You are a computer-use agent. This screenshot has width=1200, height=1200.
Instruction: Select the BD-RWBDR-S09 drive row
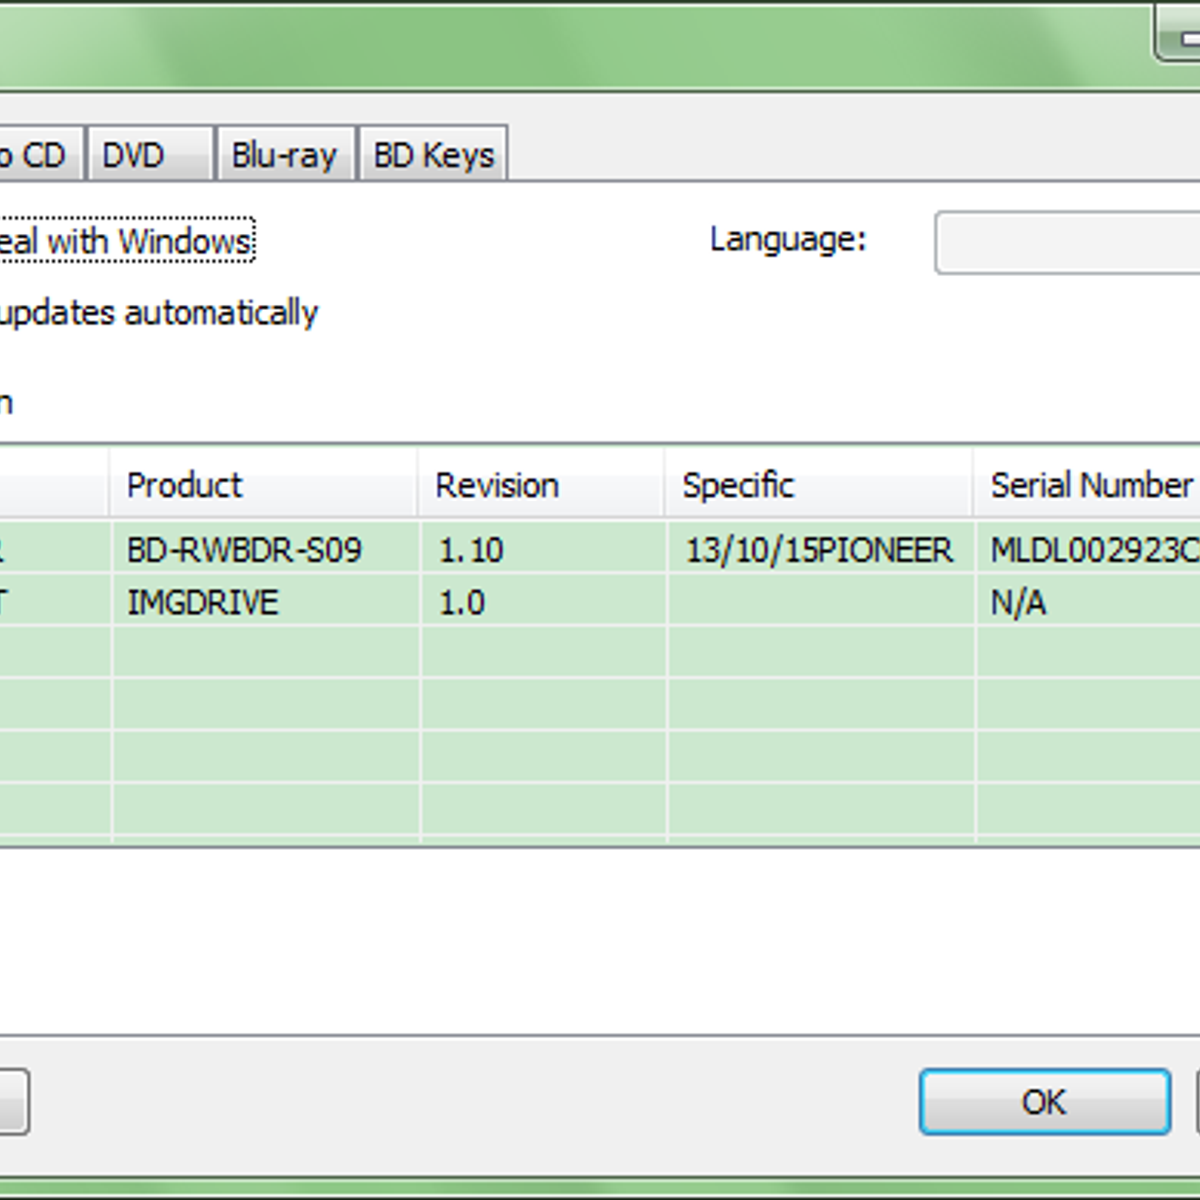pyautogui.click(x=245, y=550)
